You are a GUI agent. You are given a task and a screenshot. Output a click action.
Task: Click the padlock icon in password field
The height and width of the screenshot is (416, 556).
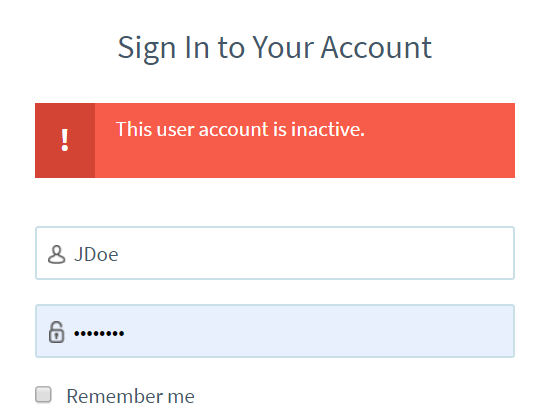pos(56,332)
